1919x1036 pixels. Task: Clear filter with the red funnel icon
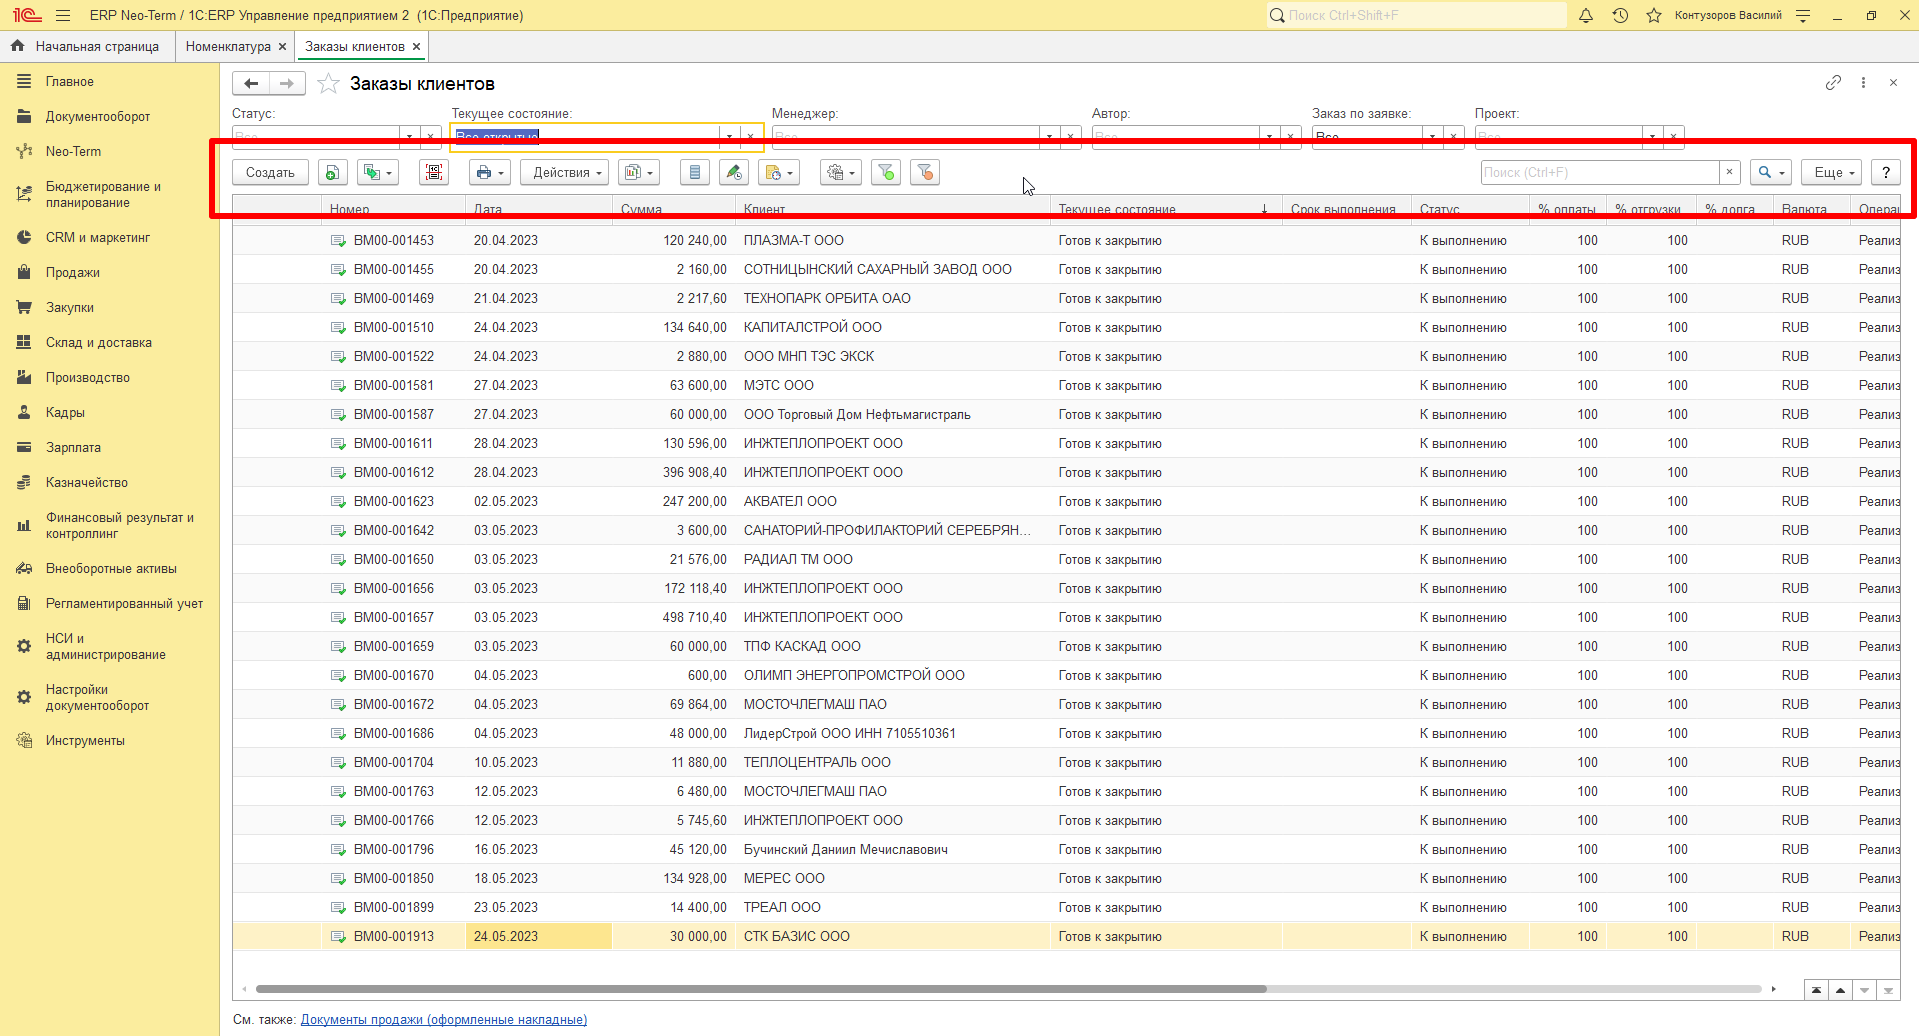click(925, 173)
